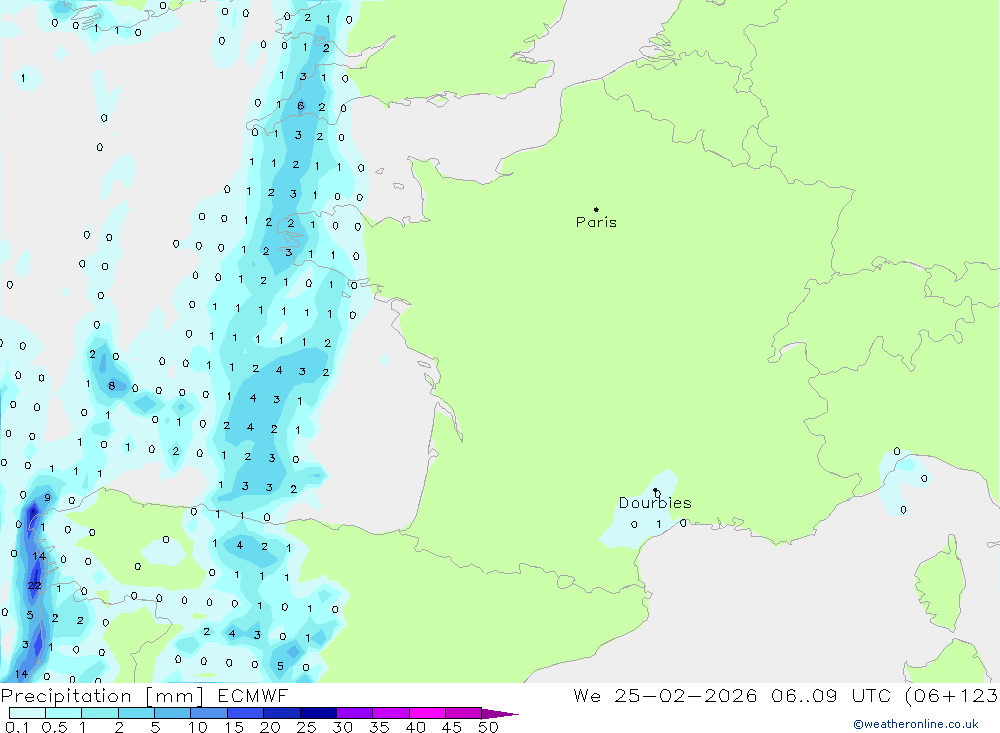Pick the 20–25 mm dark blue swatch
This screenshot has height=733, width=1000.
click(281, 713)
